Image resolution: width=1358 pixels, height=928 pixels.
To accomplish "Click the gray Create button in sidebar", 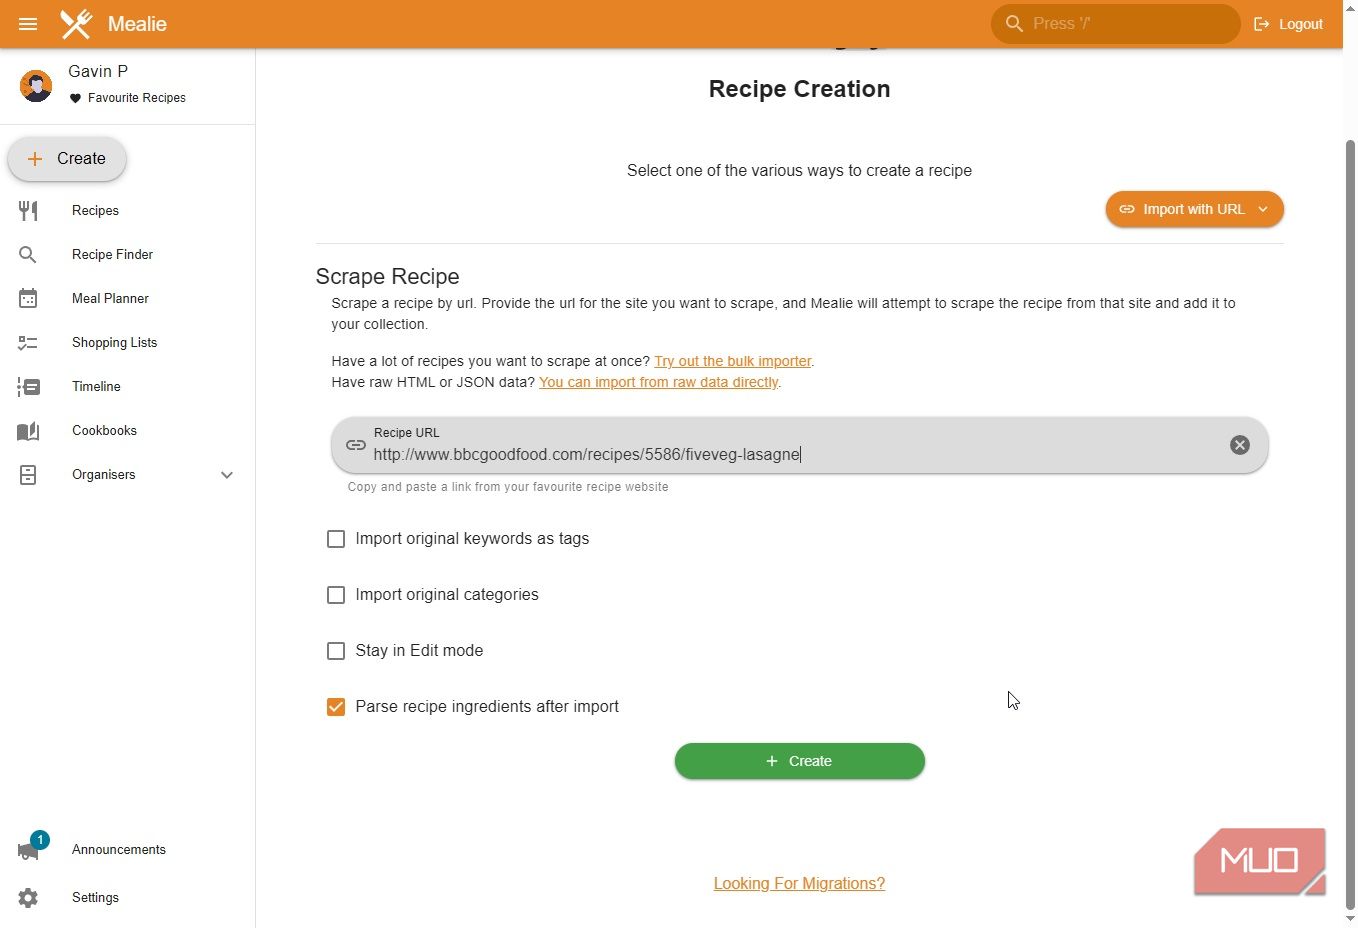I will (67, 159).
